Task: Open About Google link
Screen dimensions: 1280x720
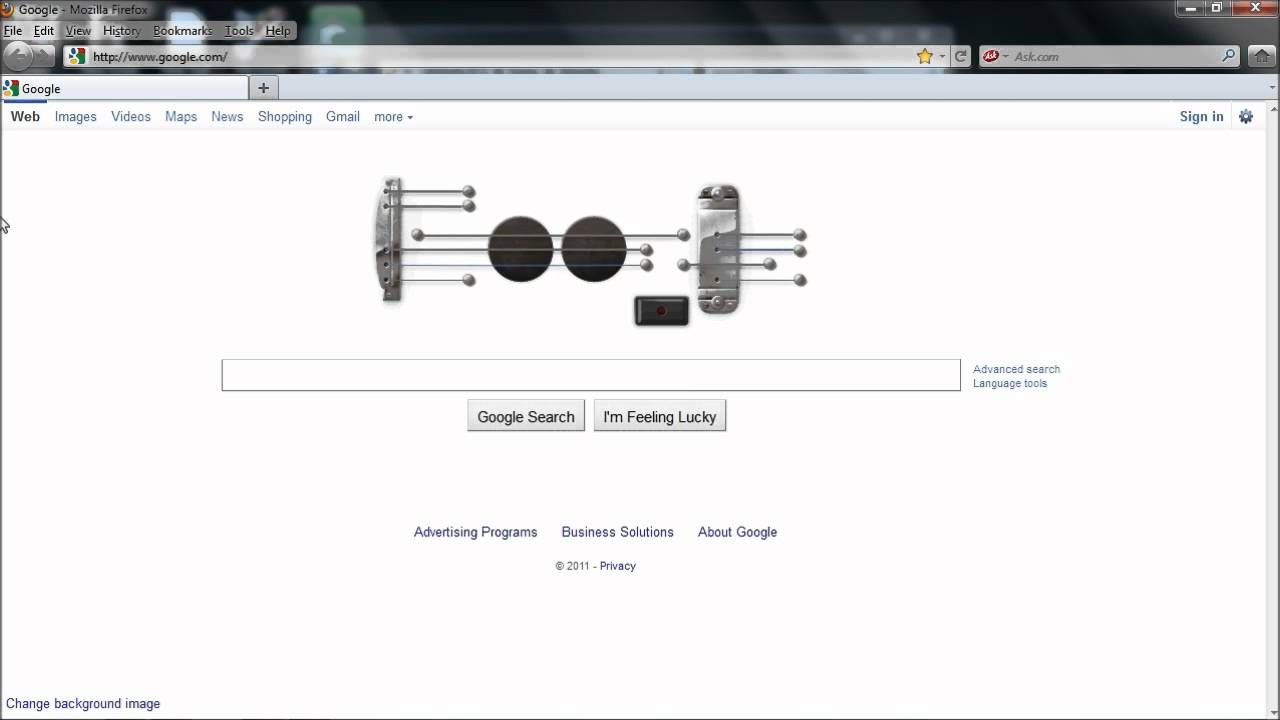Action: 738,532
